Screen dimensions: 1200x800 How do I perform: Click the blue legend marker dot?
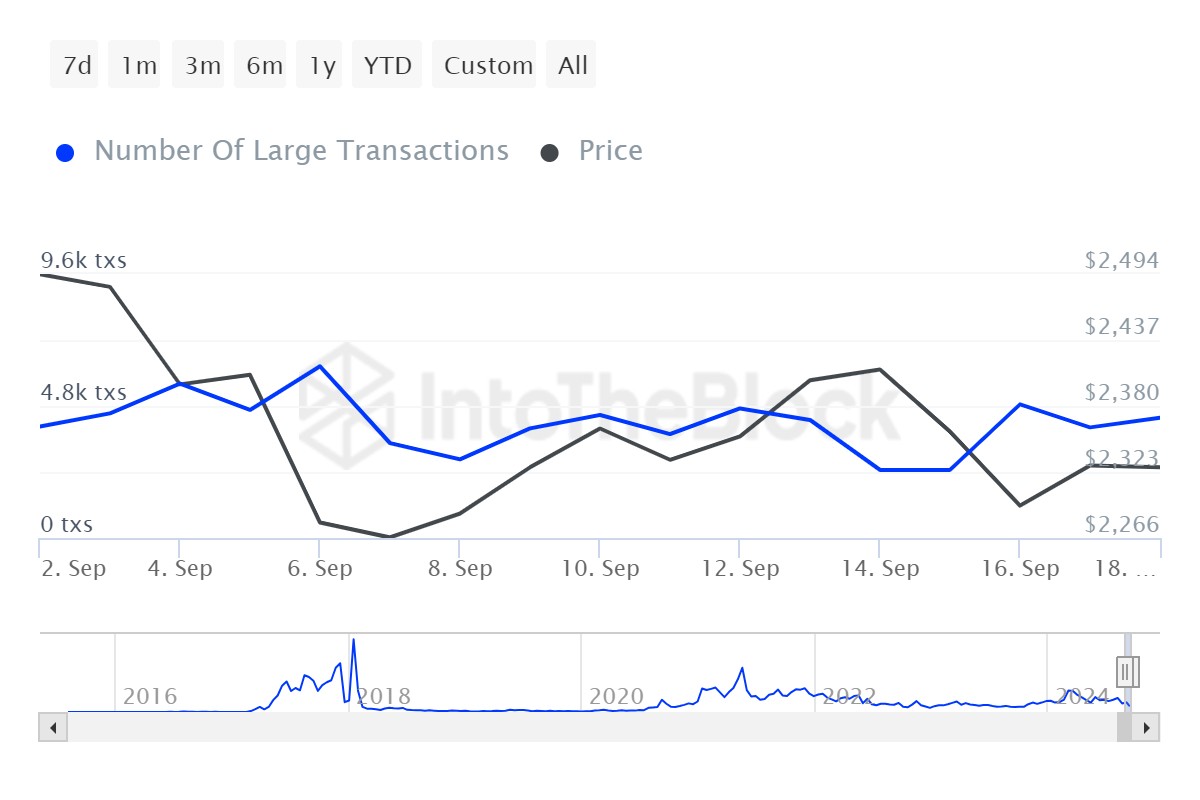[x=66, y=153]
